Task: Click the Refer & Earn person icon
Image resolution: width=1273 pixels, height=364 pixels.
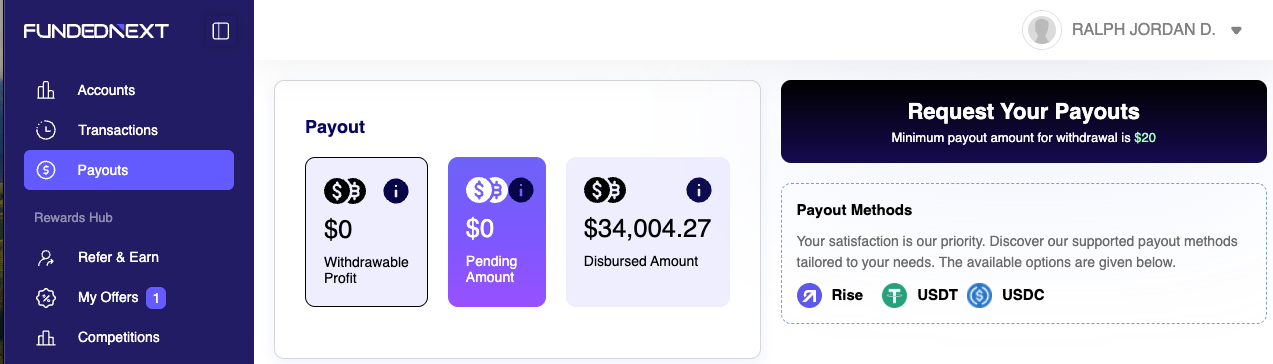Action: pyautogui.click(x=45, y=257)
